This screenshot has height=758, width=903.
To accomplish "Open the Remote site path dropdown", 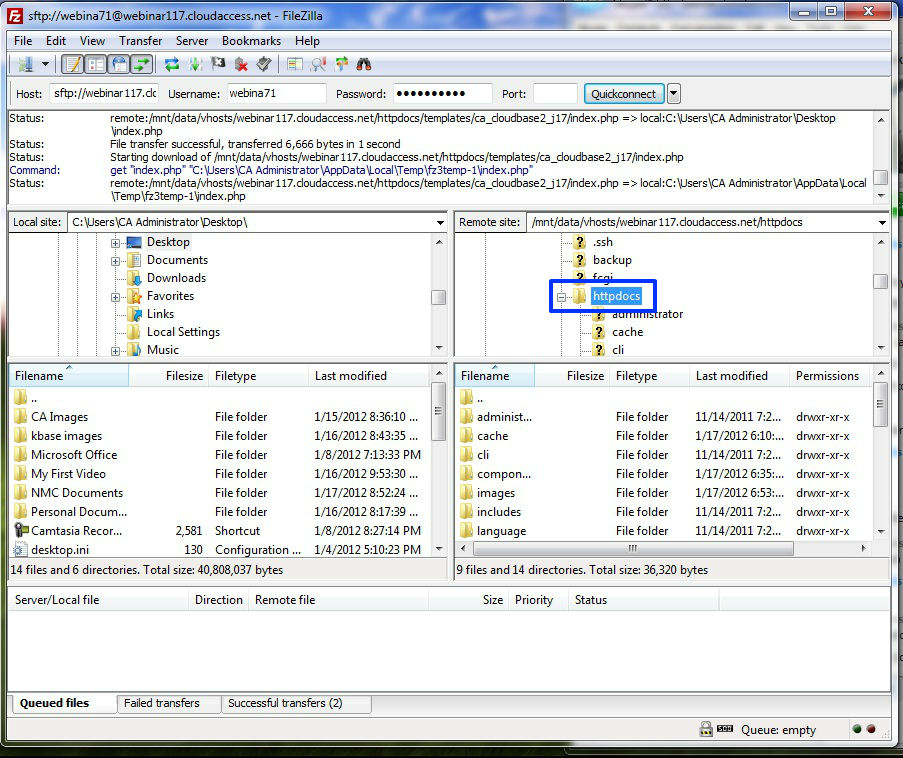I will point(882,222).
